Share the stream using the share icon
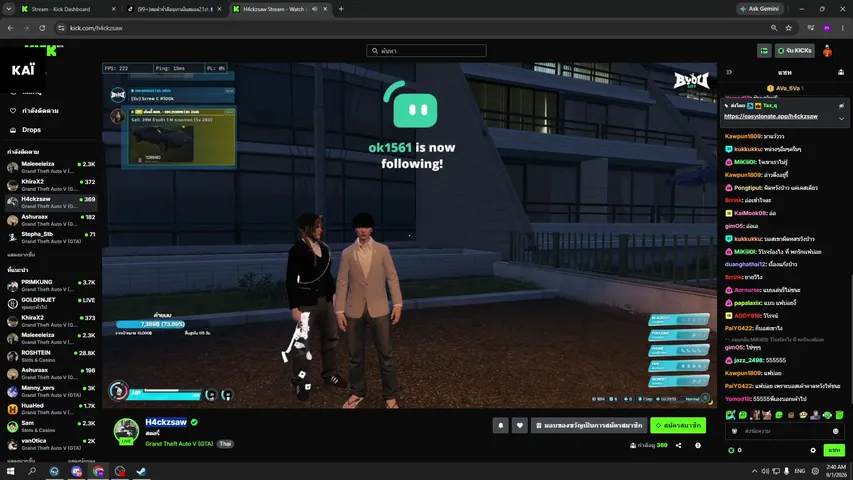This screenshot has width=853, height=480. [678, 445]
